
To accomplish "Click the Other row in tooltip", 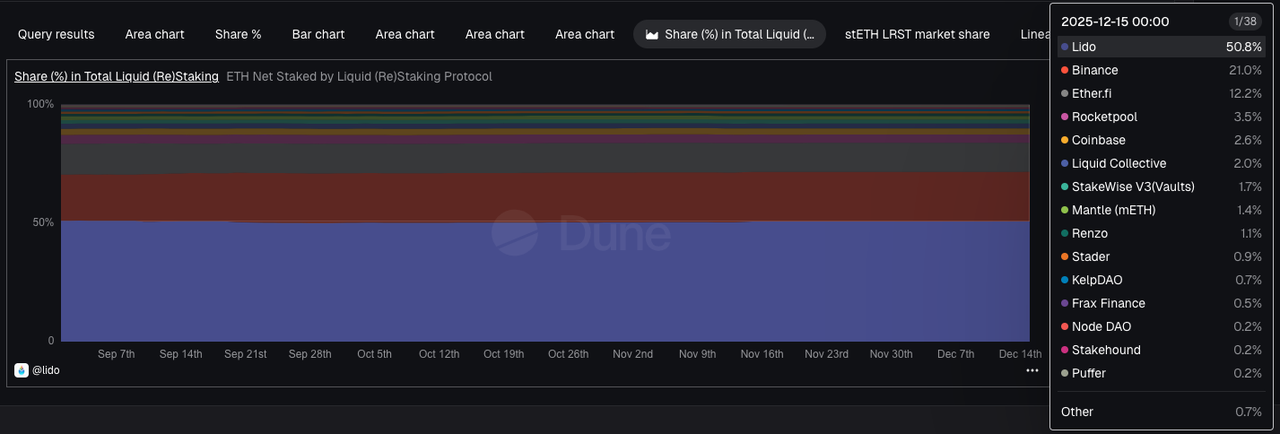I will (1160, 412).
